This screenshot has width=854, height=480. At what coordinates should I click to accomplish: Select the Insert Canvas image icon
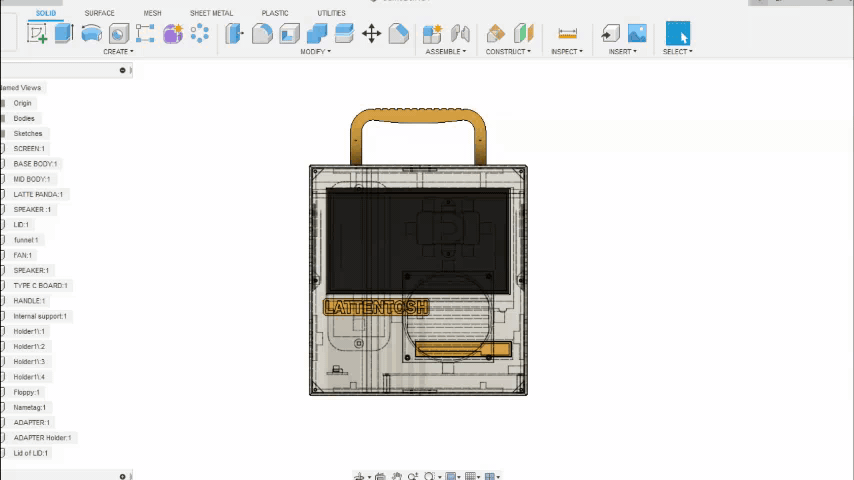(637, 34)
